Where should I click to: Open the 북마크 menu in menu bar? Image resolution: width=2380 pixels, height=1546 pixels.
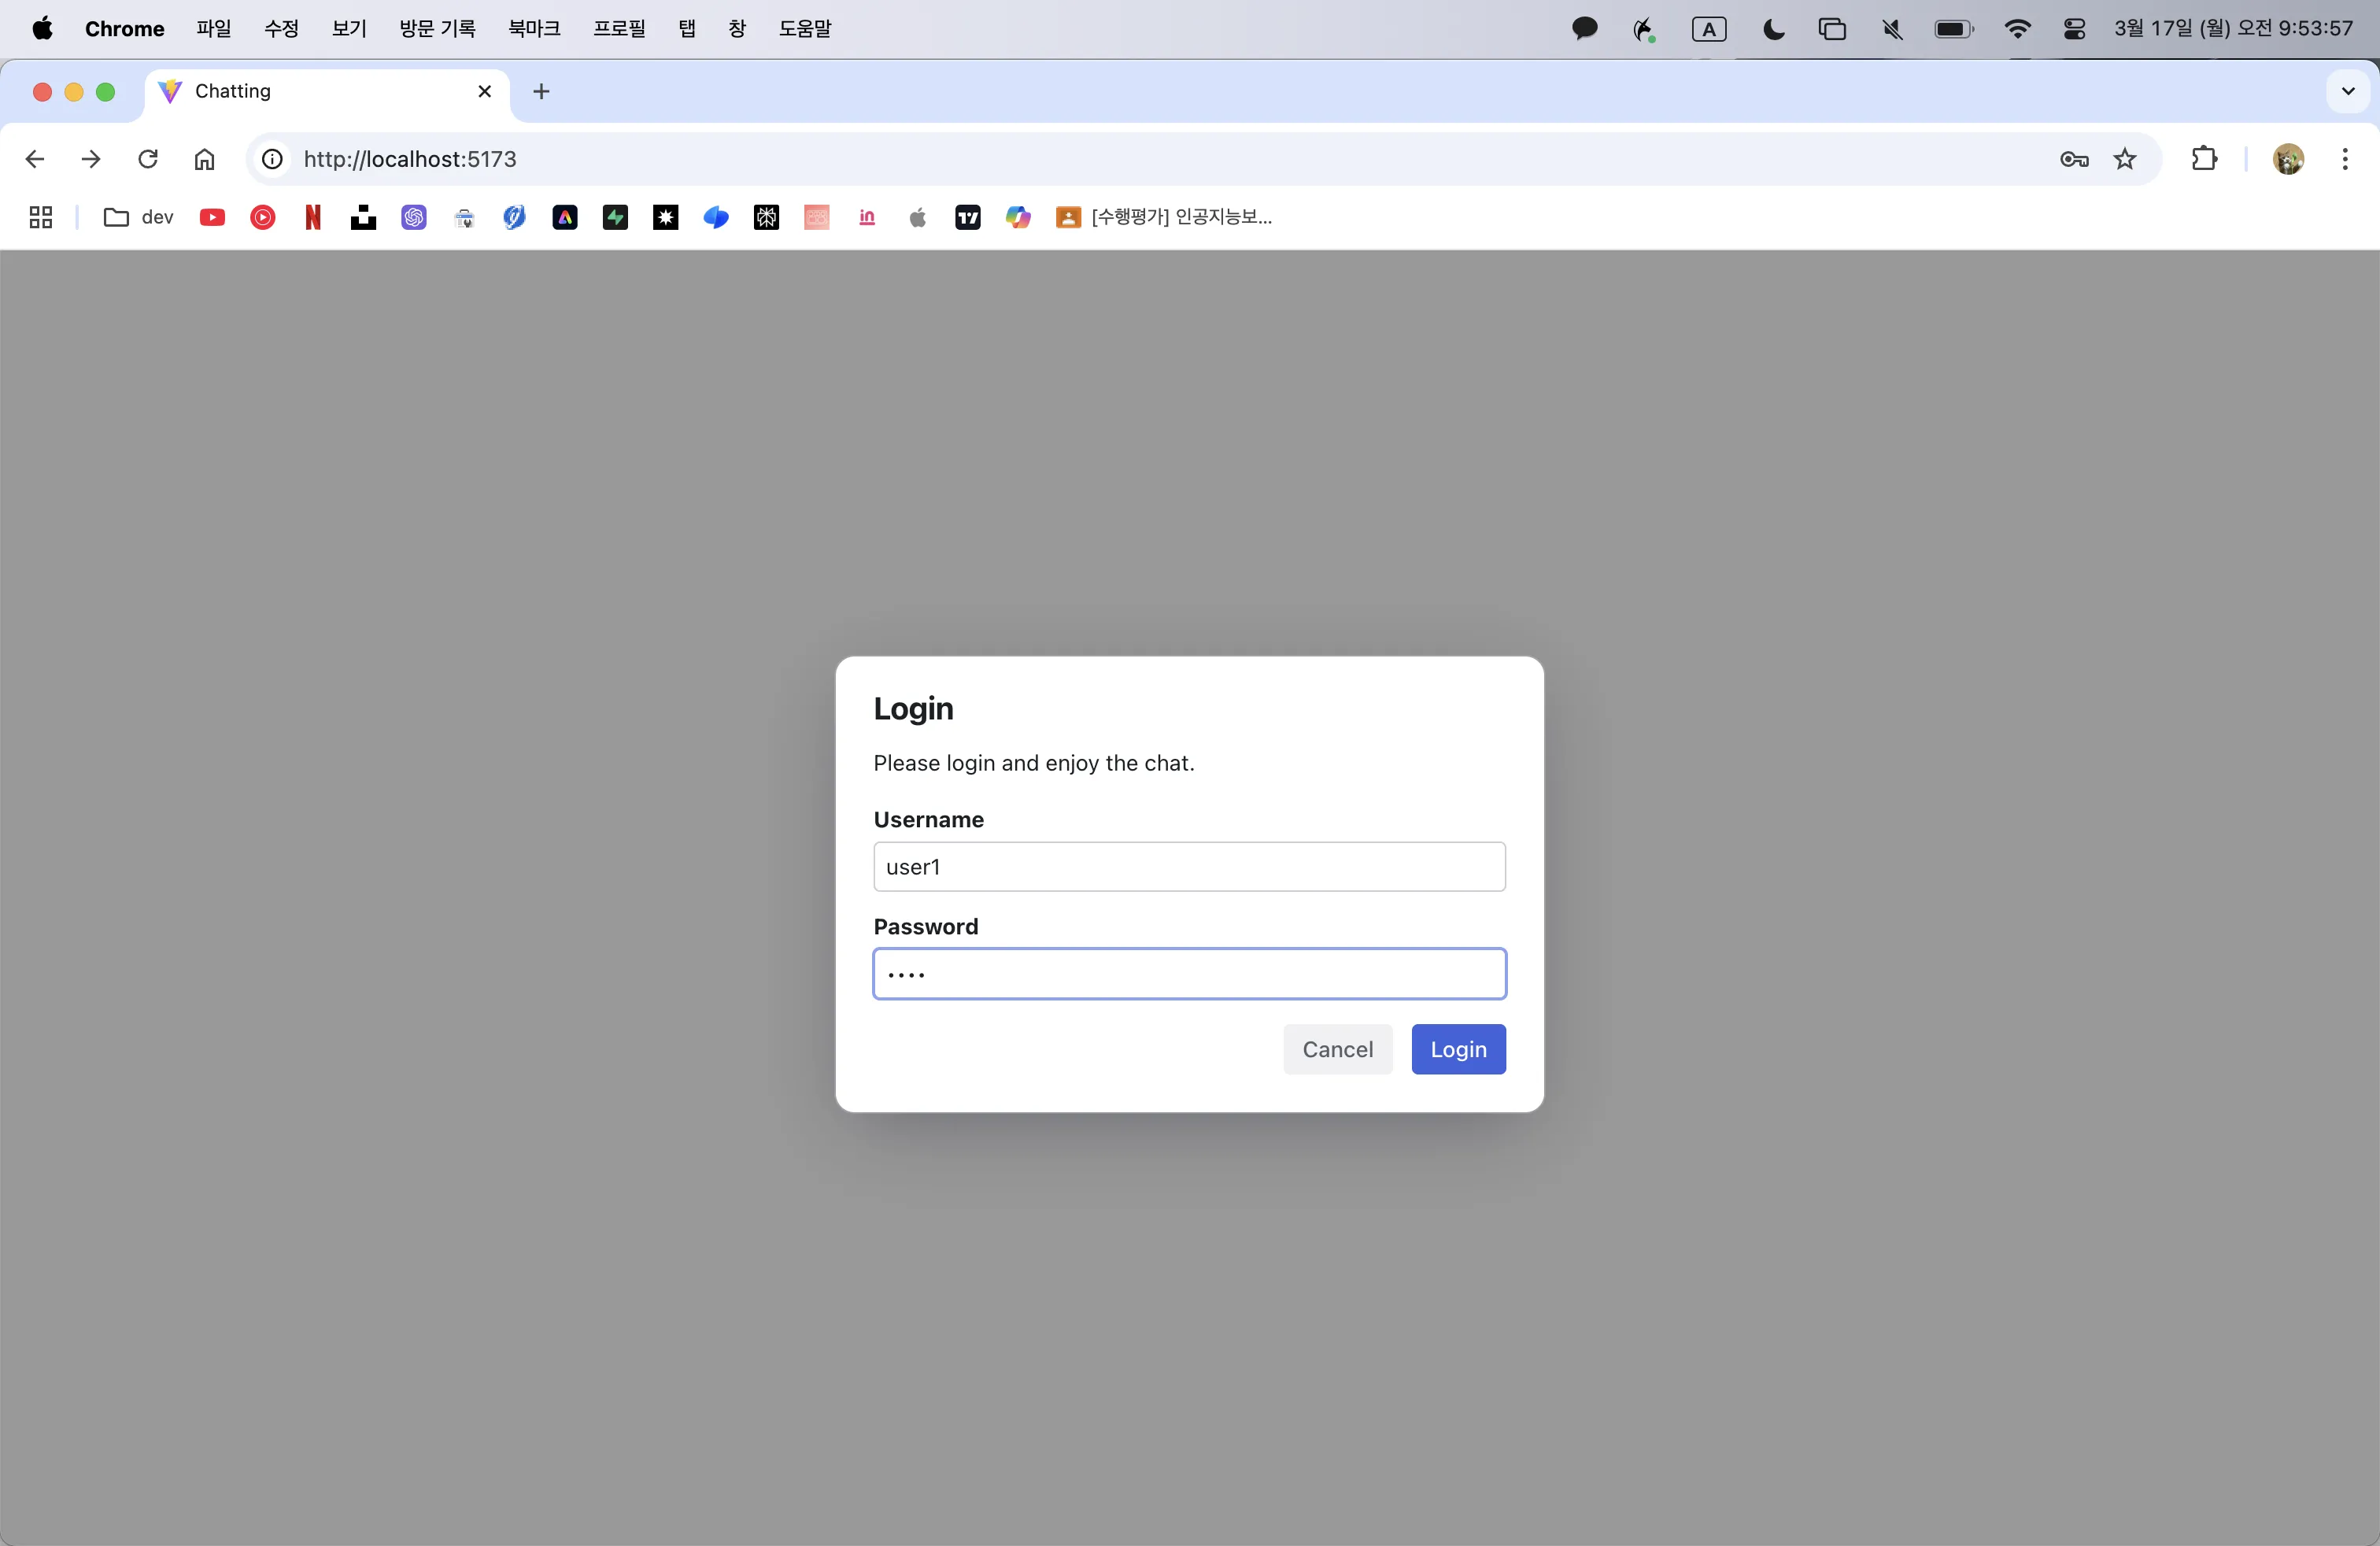click(534, 28)
